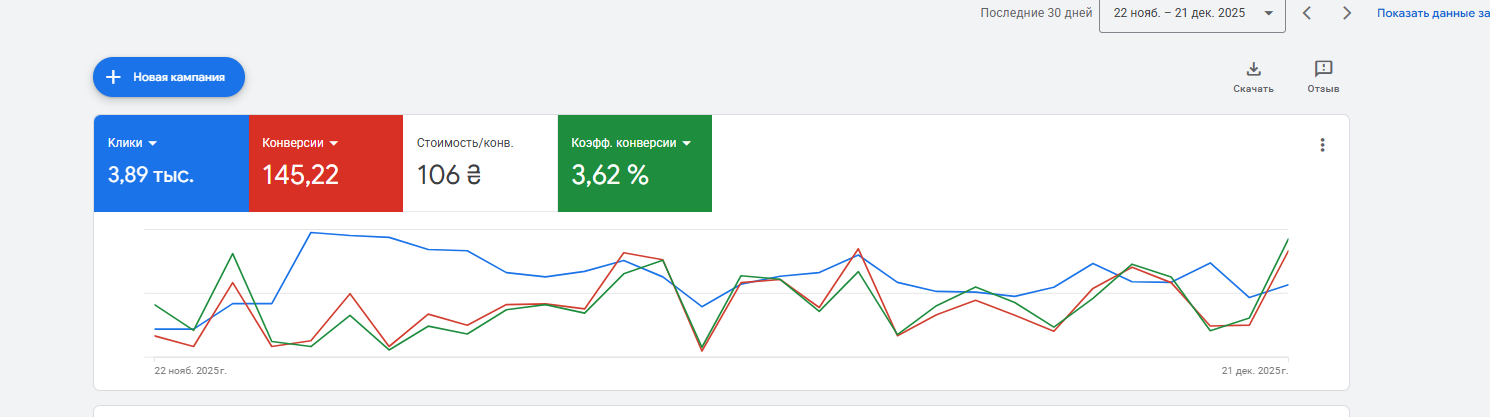This screenshot has height=417, width=1490.
Task: Select the Стоимость/конв. 106 ₴ tile
Action: (480, 164)
